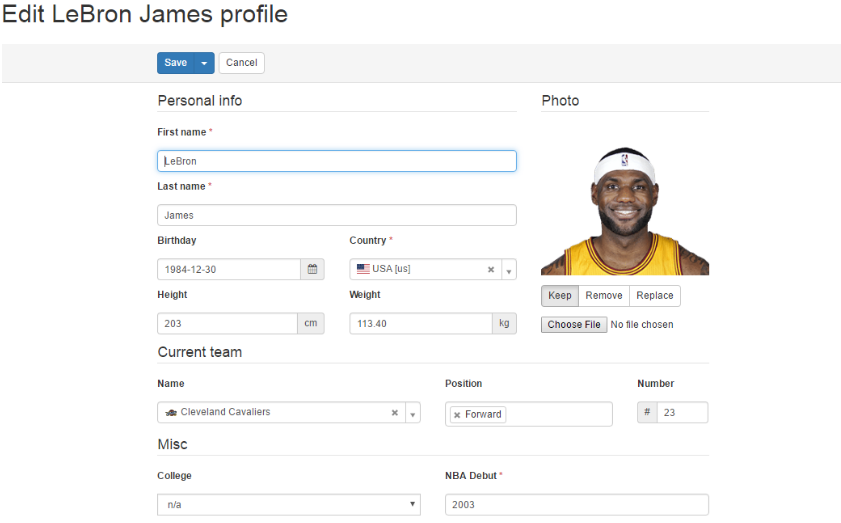This screenshot has width=841, height=523.
Task: Select the Remove photo option
Action: click(x=604, y=296)
